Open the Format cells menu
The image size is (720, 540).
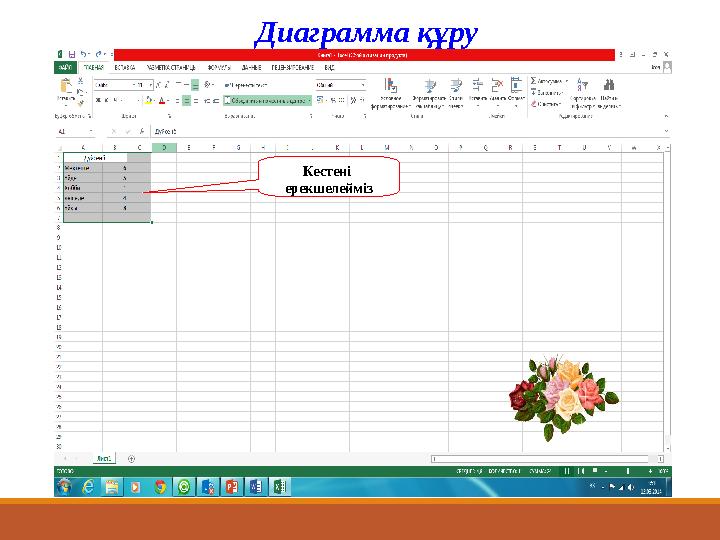tap(516, 93)
